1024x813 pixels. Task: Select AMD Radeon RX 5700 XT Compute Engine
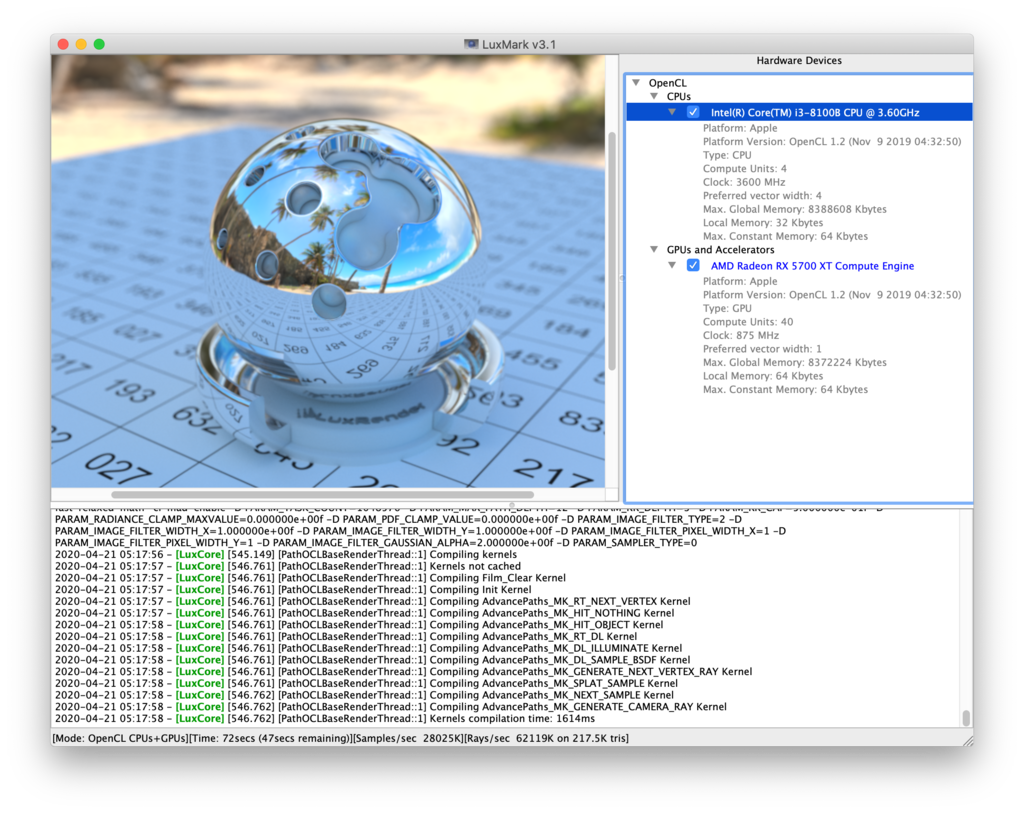pos(812,266)
